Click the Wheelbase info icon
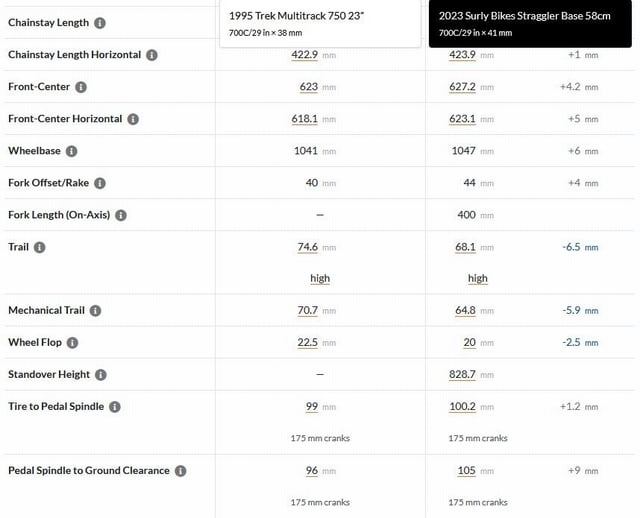This screenshot has height=518, width=640. click(x=71, y=151)
